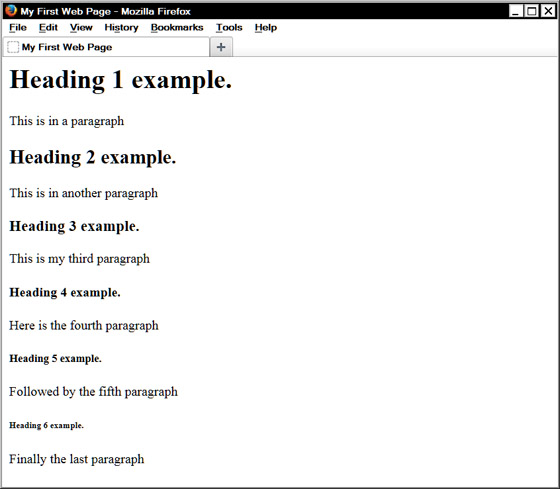The image size is (560, 489).
Task: Open the Tools menu
Action: 229,28
